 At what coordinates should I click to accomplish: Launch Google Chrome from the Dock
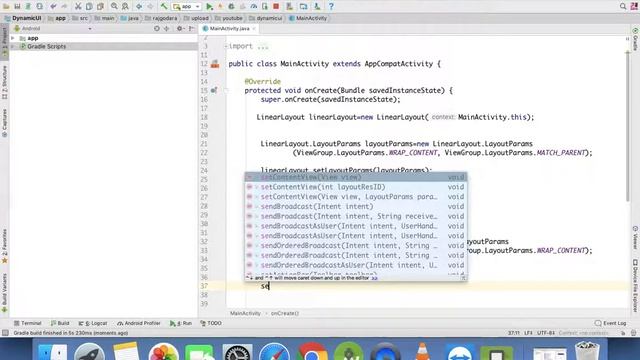tap(311, 352)
